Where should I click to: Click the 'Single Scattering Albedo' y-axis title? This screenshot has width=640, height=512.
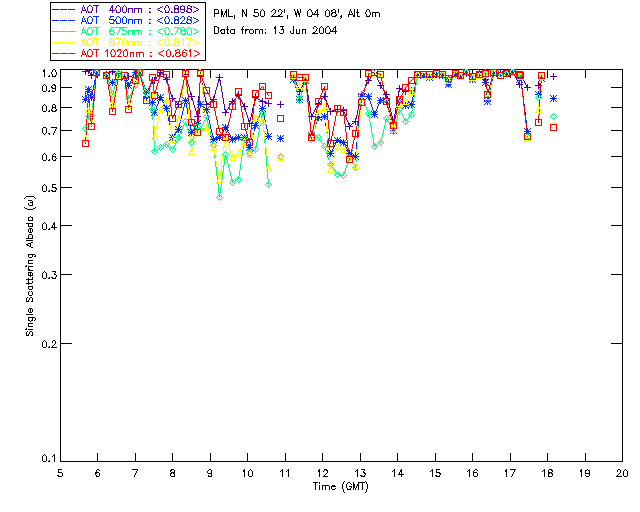(30, 266)
